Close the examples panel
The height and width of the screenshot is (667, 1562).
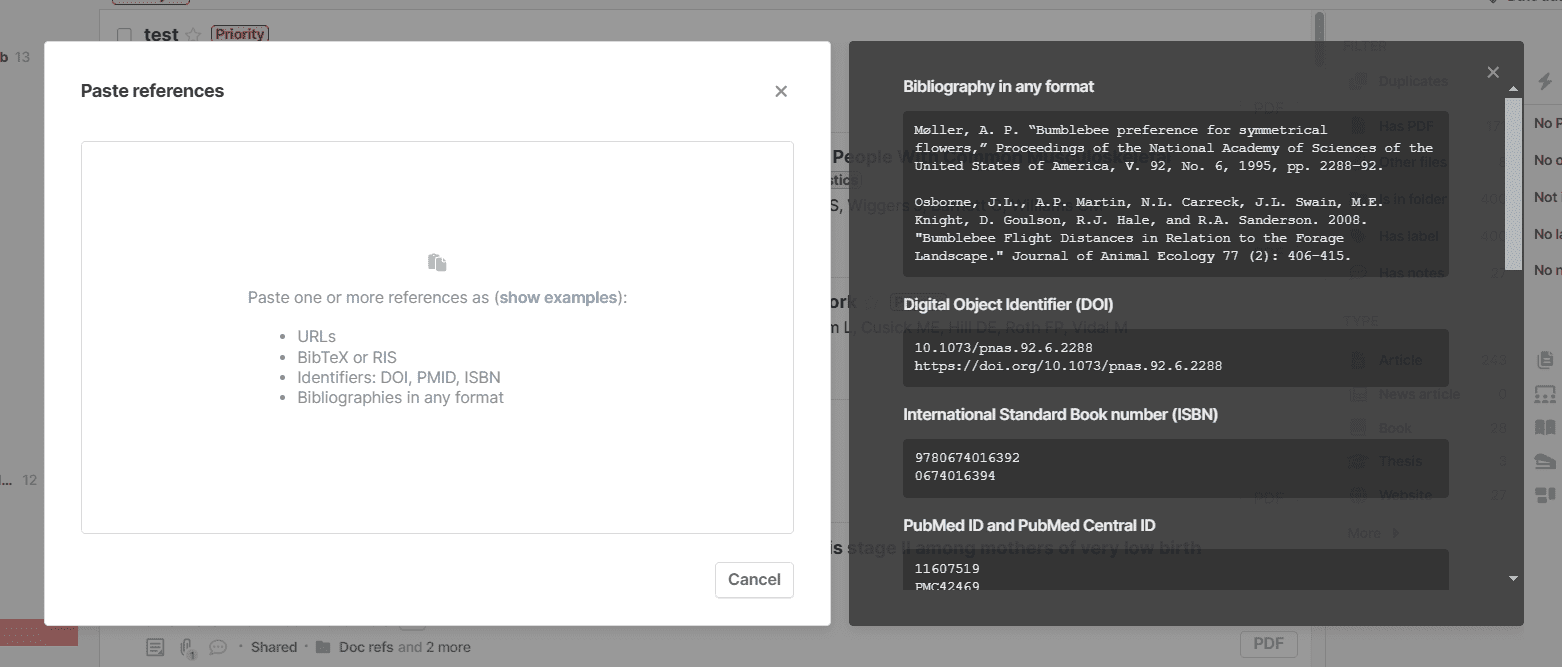point(1492,72)
